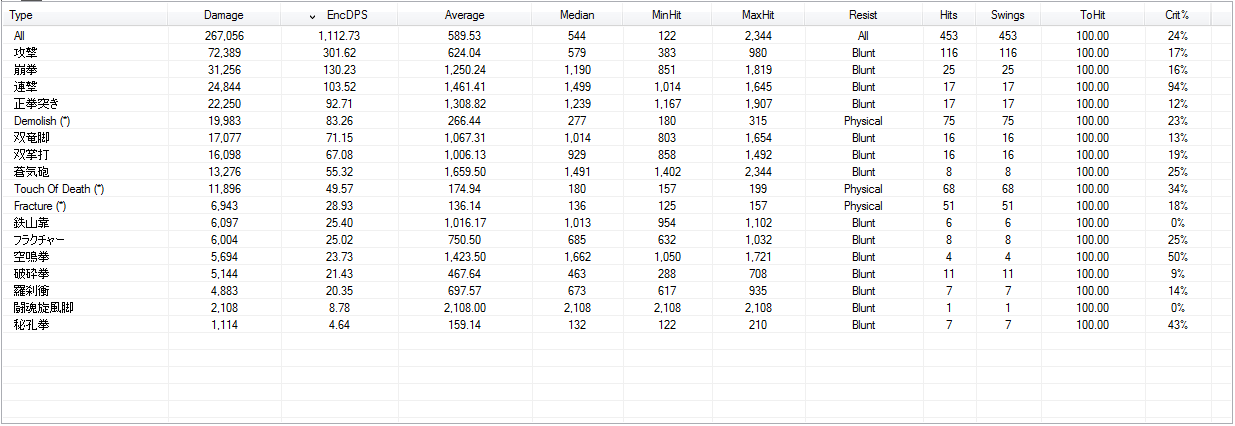1235x426 pixels.
Task: Click the Crit% column header
Action: 1177,16
